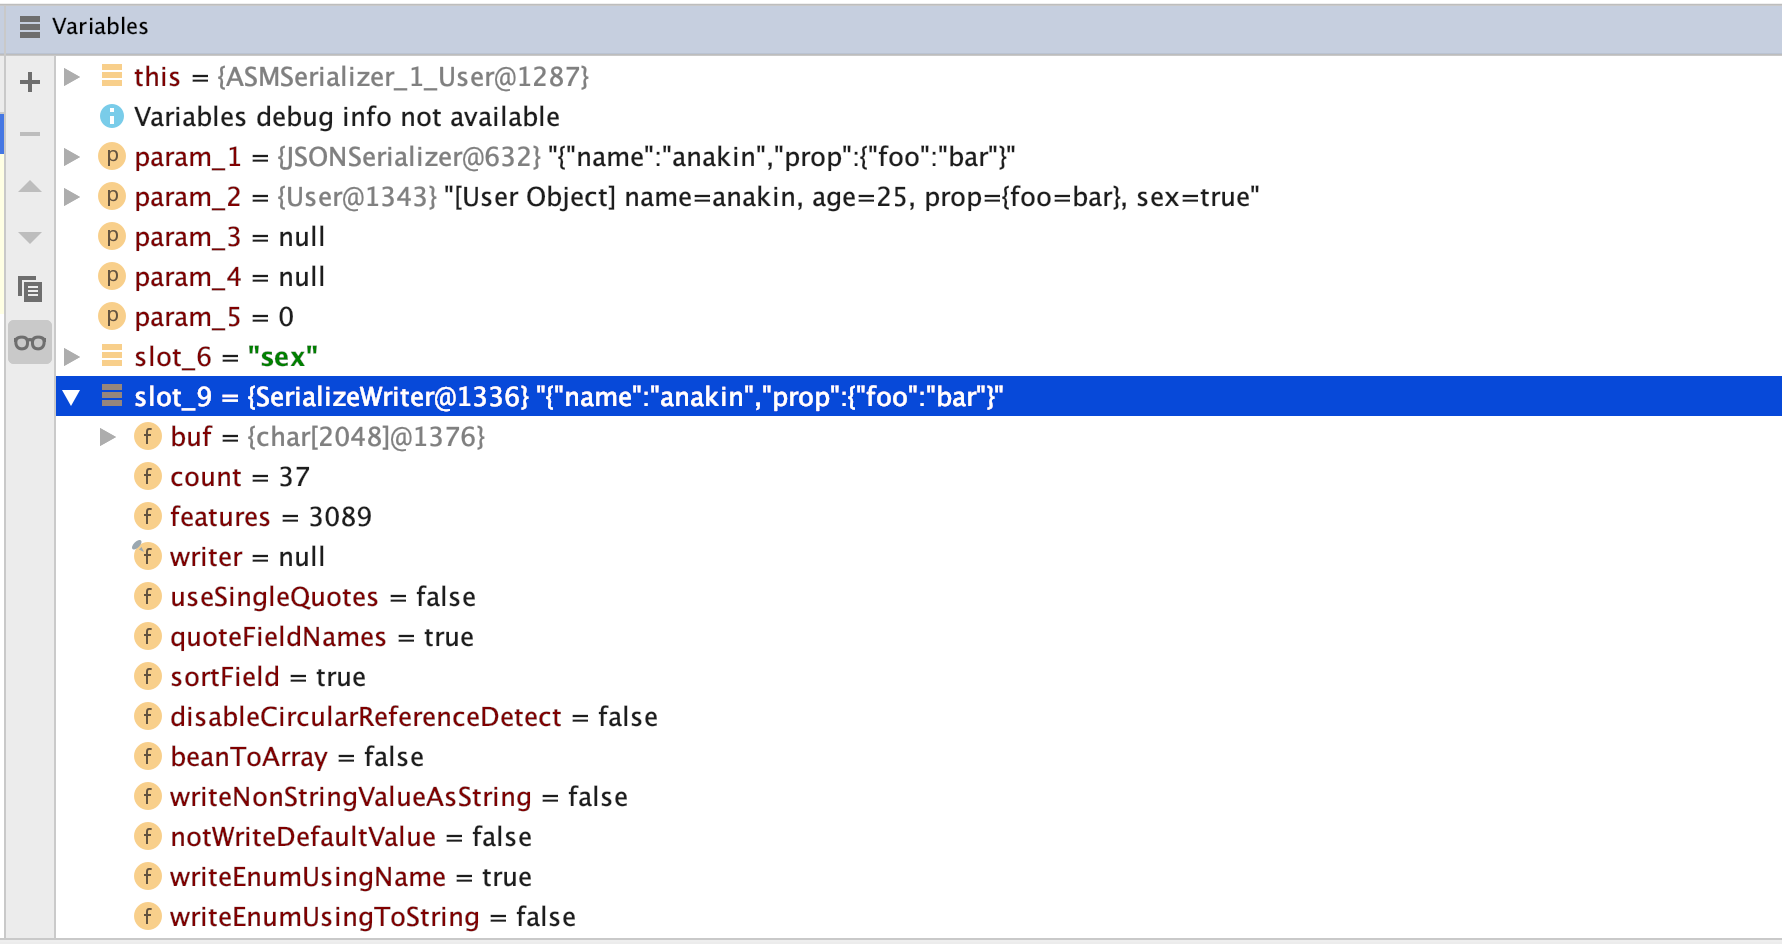
Task: Toggle the Show Watches glasses icon
Action: coord(30,343)
